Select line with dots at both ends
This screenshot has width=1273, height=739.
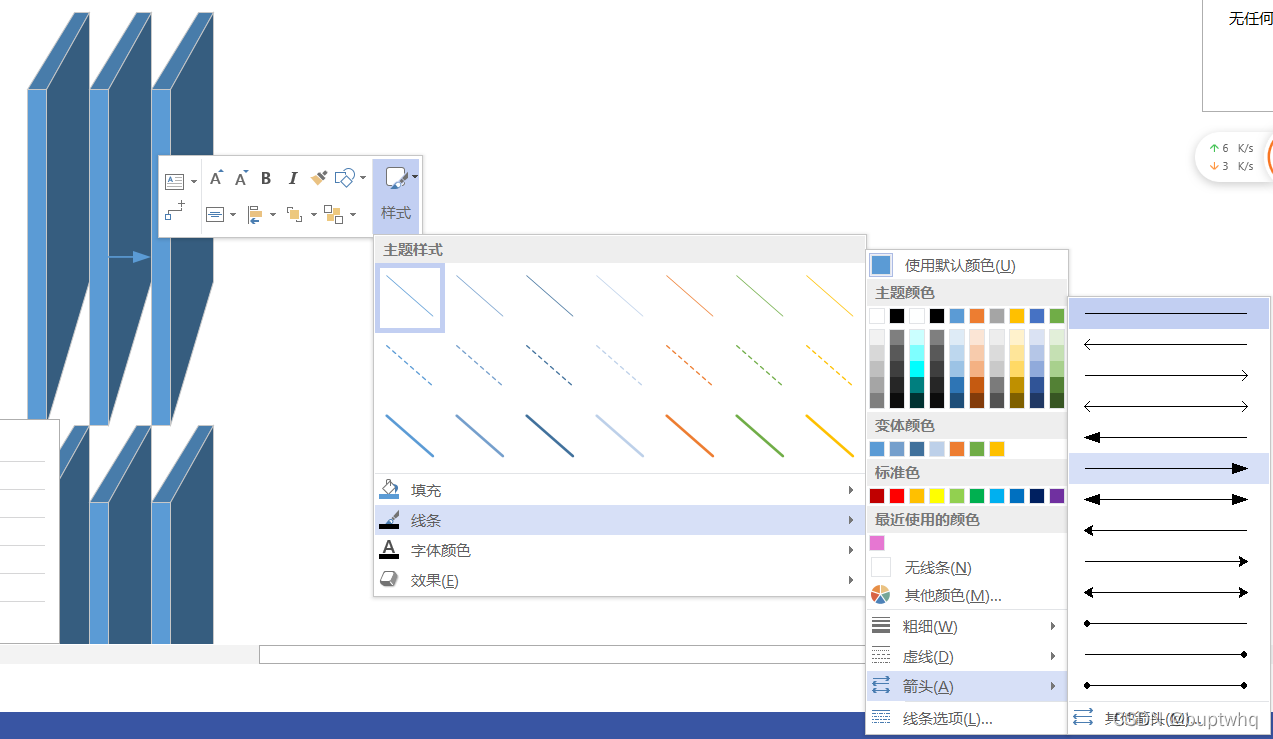(x=1168, y=685)
